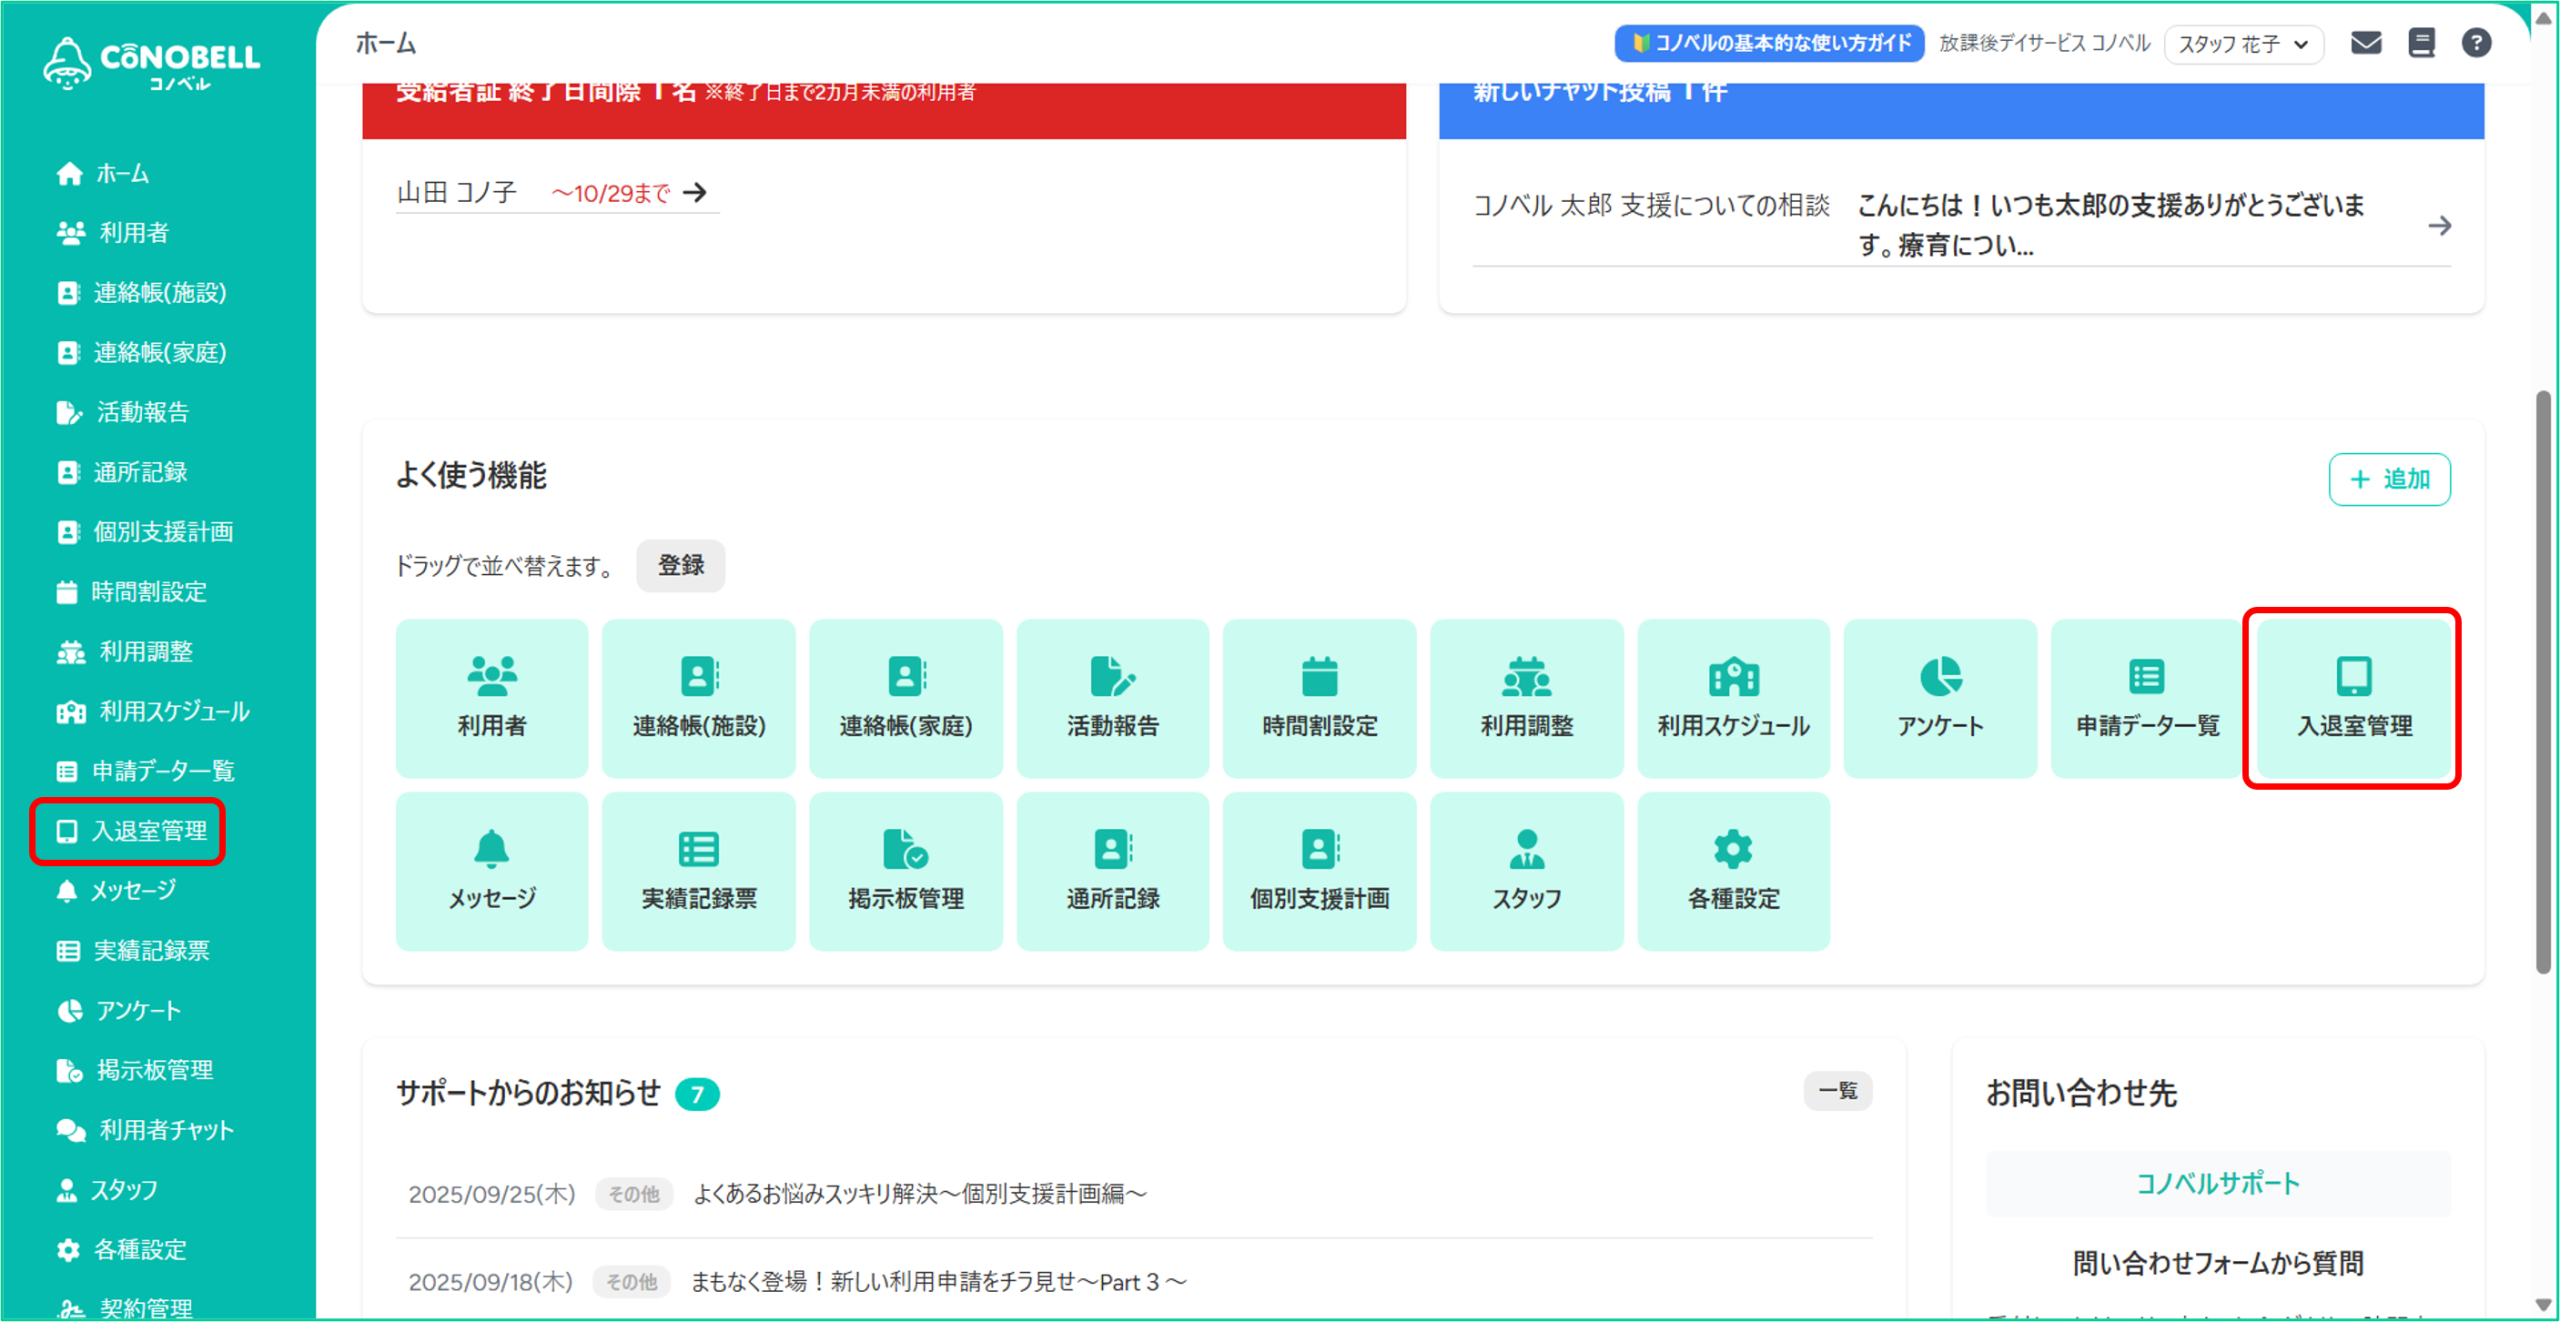Click the 一覧 button for support notices
This screenshot has height=1322, width=2560.
(1837, 1090)
